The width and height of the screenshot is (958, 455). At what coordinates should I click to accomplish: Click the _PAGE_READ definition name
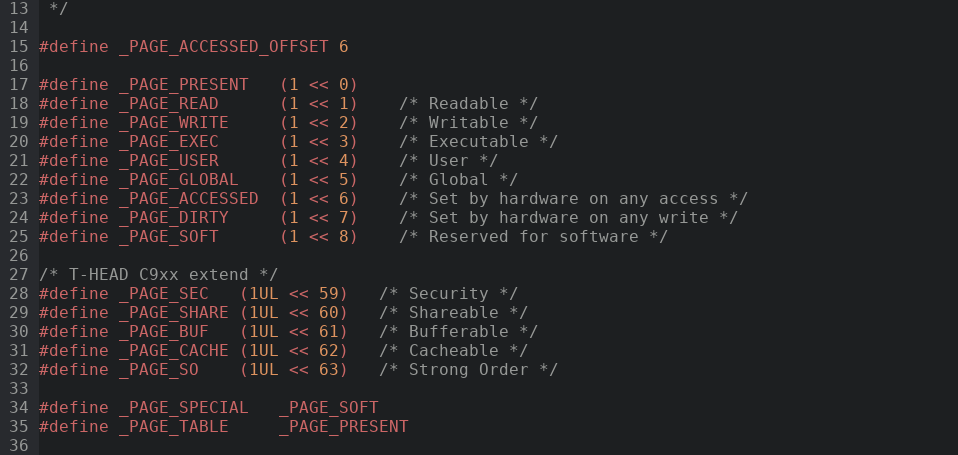(168, 103)
